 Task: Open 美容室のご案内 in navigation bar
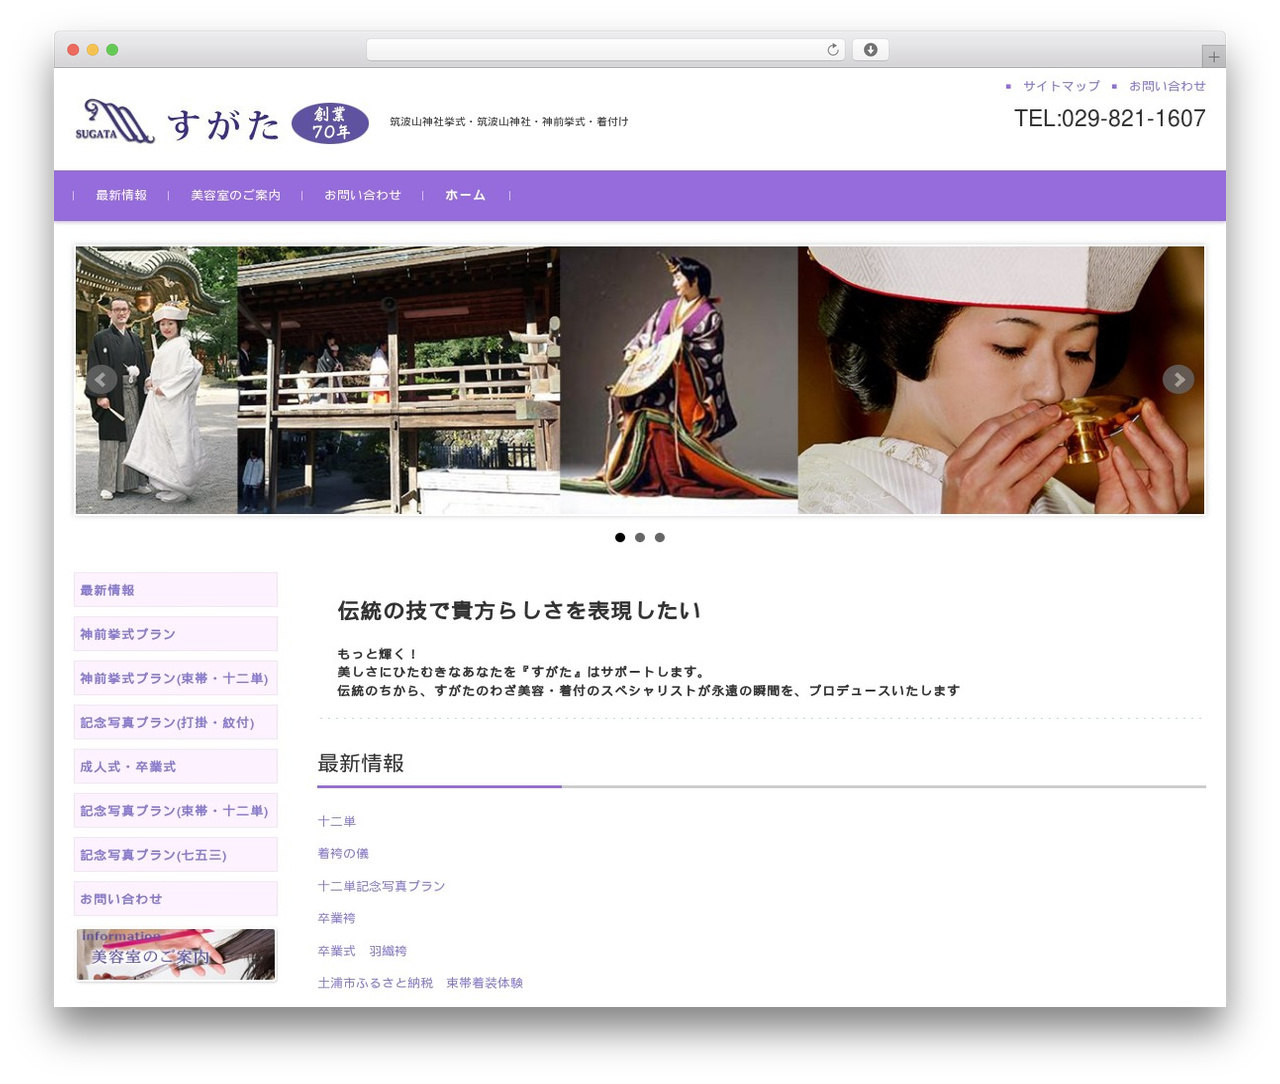pyautogui.click(x=236, y=195)
